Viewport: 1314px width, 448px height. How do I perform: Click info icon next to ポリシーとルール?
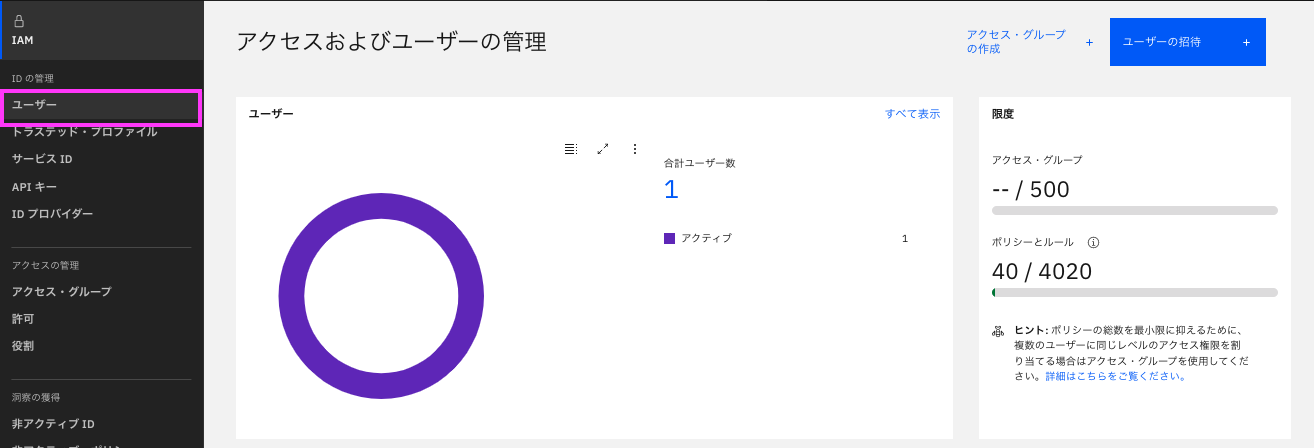point(1093,242)
